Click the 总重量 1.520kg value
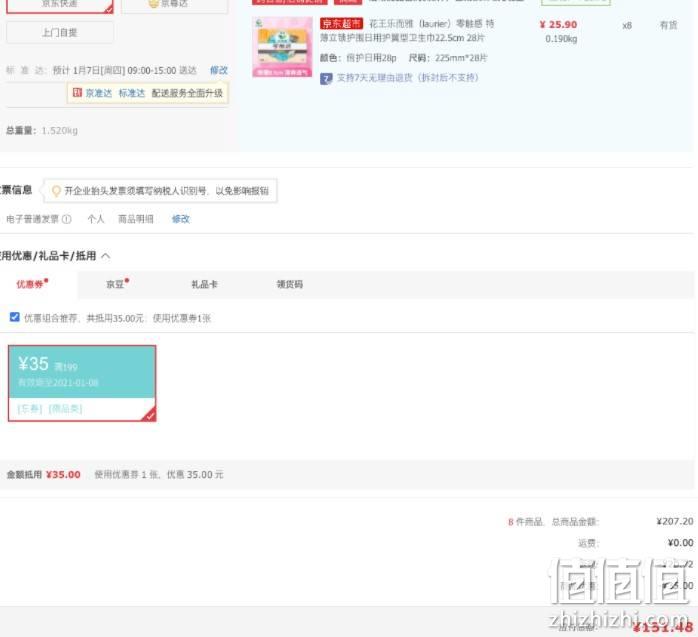The width and height of the screenshot is (698, 637). pos(60,130)
